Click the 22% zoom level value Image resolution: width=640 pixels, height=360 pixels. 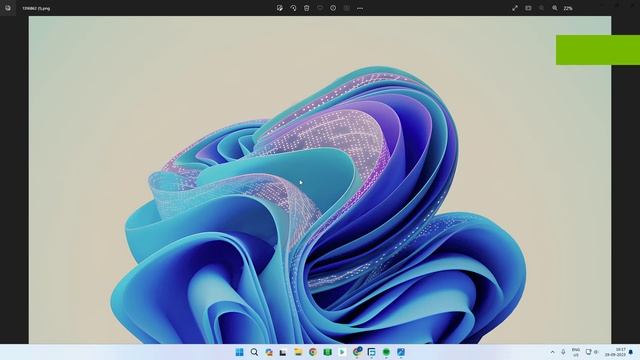(568, 8)
